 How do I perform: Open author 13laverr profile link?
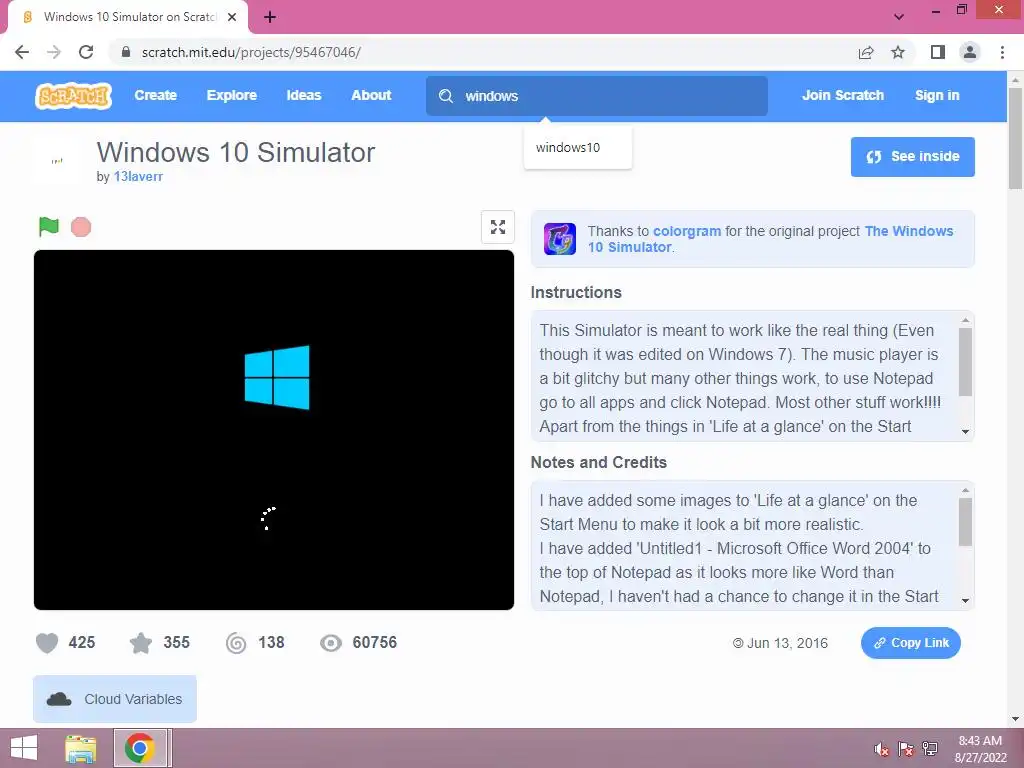pos(138,176)
